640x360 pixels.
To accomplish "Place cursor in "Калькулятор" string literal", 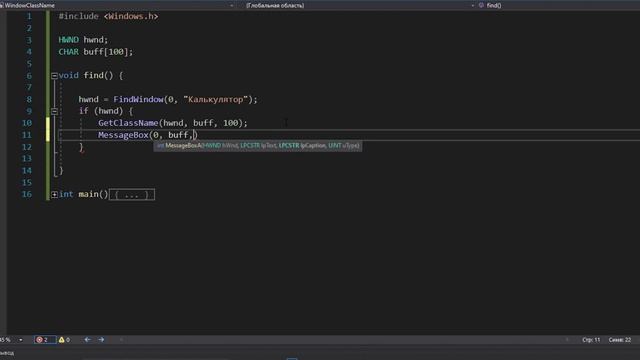I will point(216,99).
